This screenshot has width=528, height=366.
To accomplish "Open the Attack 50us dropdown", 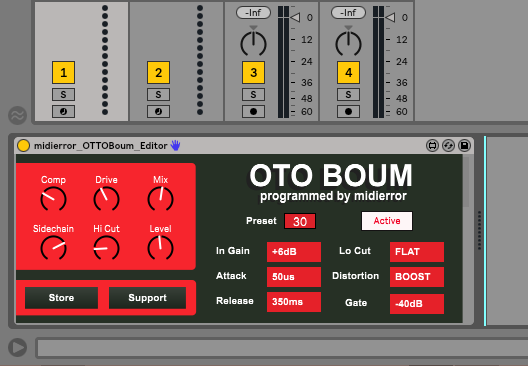I will tap(294, 277).
